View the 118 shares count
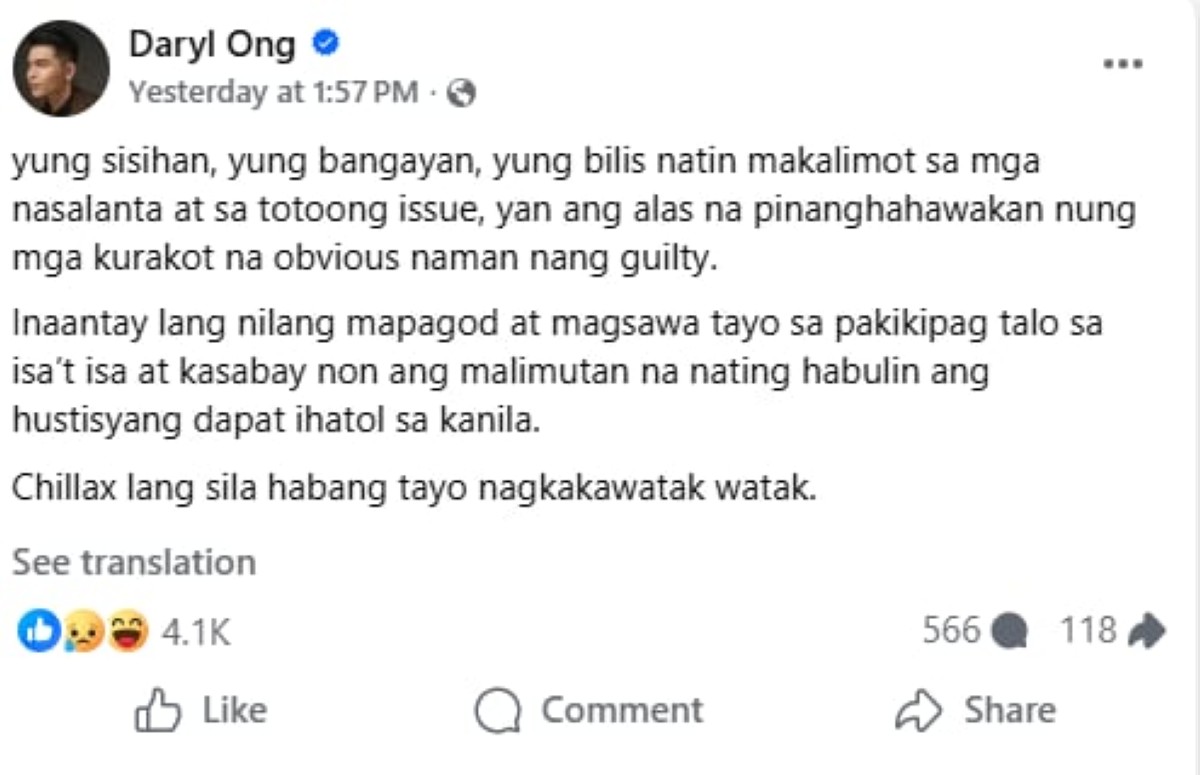The height and width of the screenshot is (775, 1200). coord(1087,630)
